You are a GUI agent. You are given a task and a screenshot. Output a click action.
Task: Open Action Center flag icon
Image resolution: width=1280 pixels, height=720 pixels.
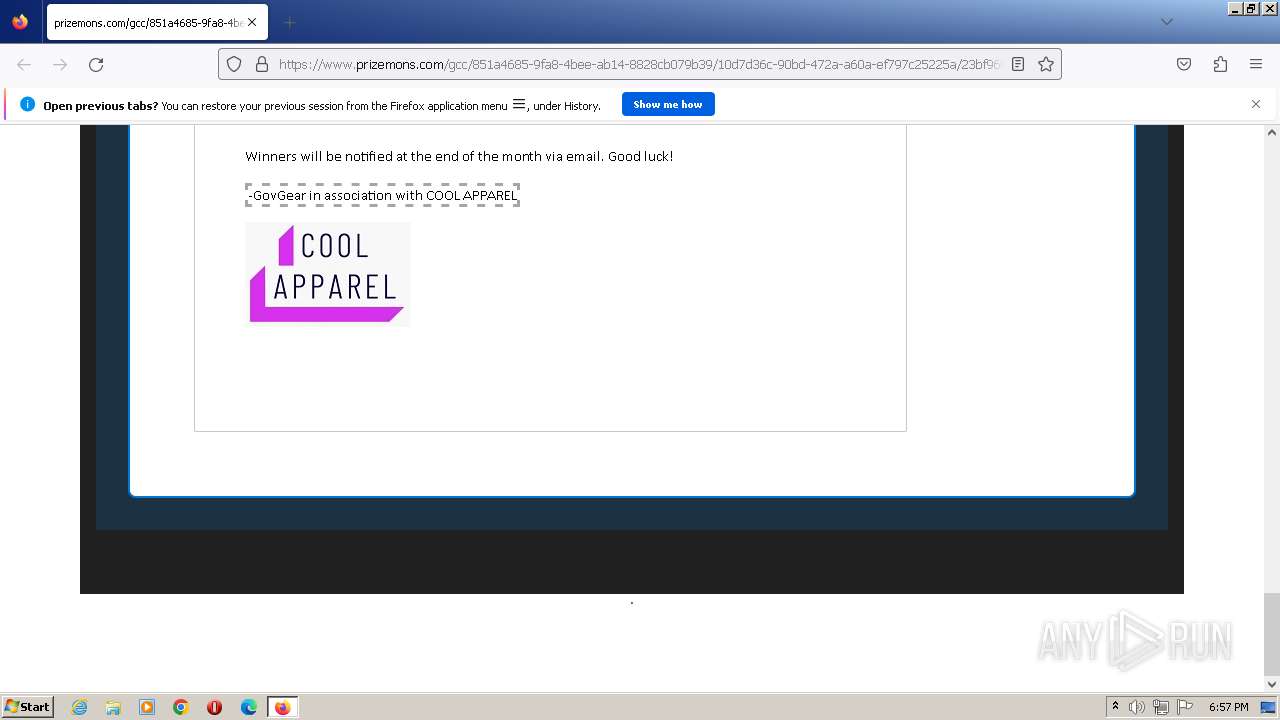pyautogui.click(x=1185, y=707)
